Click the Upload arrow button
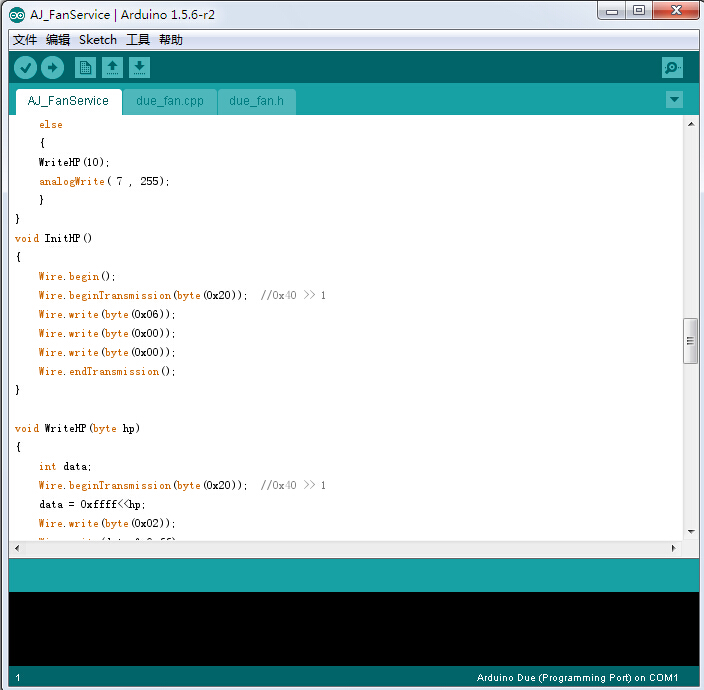Image resolution: width=704 pixels, height=690 pixels. pyautogui.click(x=52, y=67)
